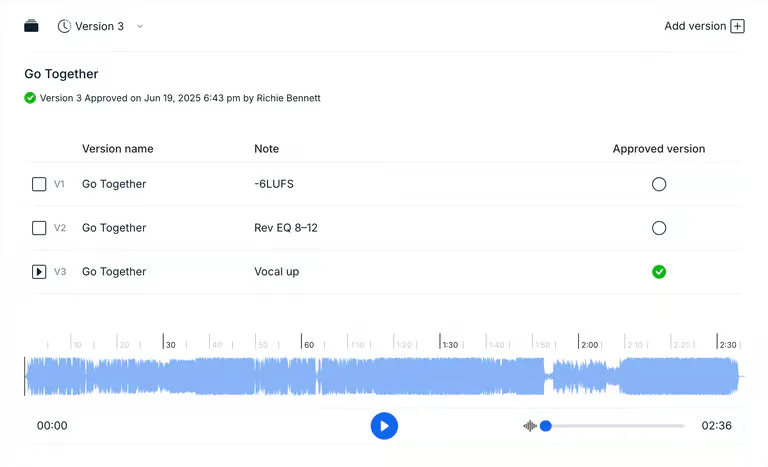The height and width of the screenshot is (467, 768).
Task: Click the -6LUFS note
Action: tap(274, 184)
